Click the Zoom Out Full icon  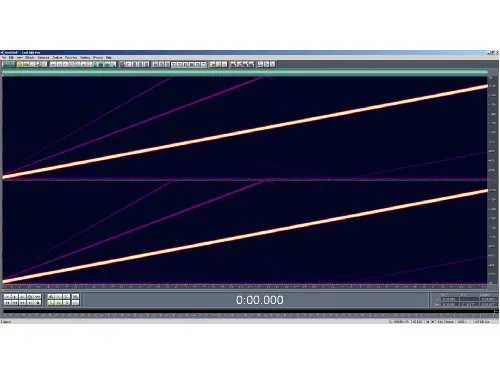tap(67, 297)
